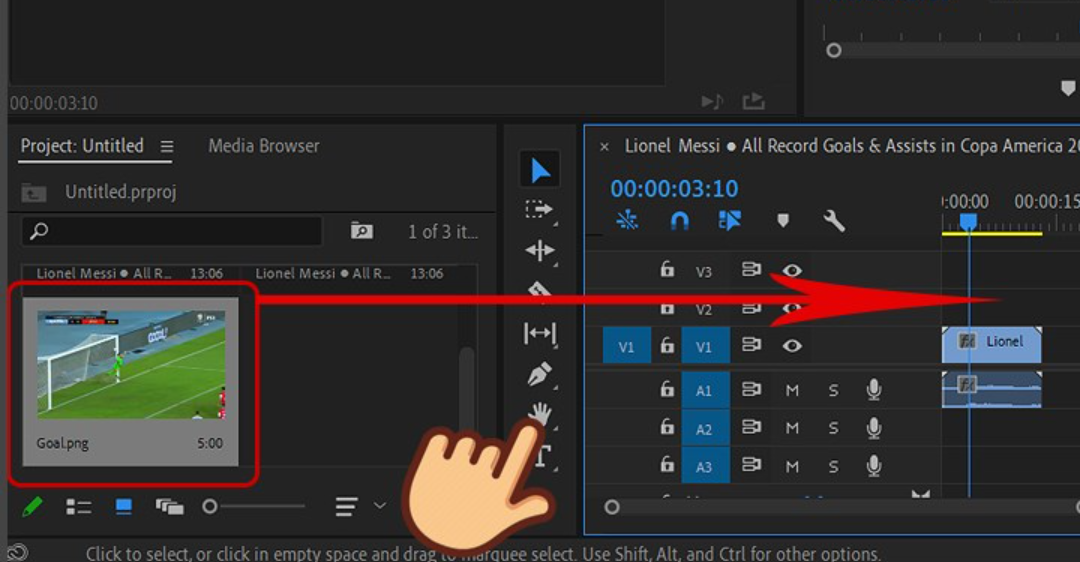Switch Project panel to List View
This screenshot has height=562, width=1080.
pyautogui.click(x=79, y=507)
